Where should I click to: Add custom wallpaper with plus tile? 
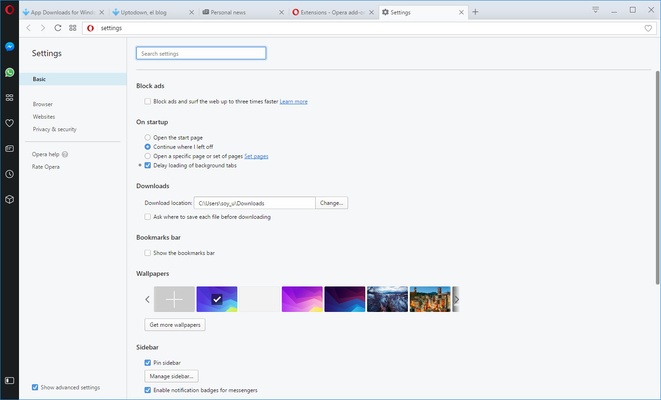click(174, 299)
